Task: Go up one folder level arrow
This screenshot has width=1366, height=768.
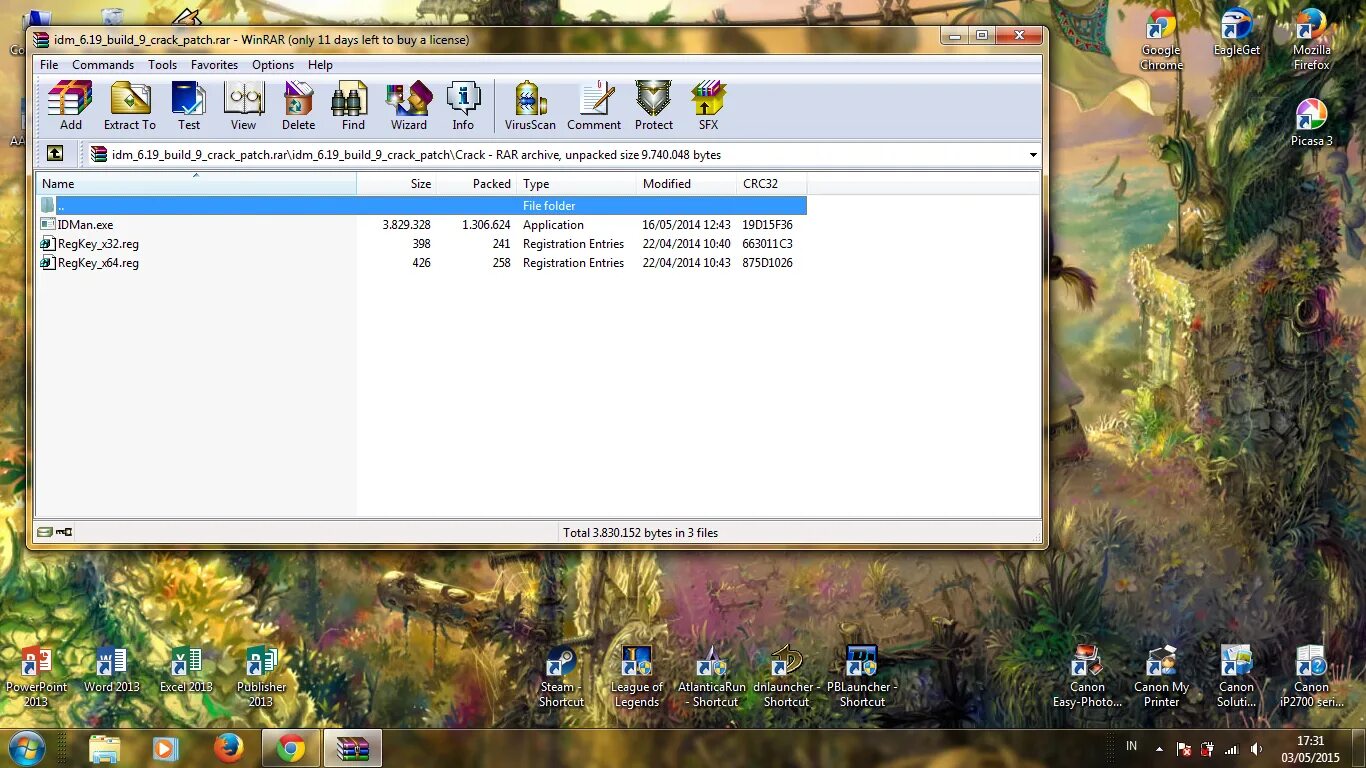Action: pos(55,154)
